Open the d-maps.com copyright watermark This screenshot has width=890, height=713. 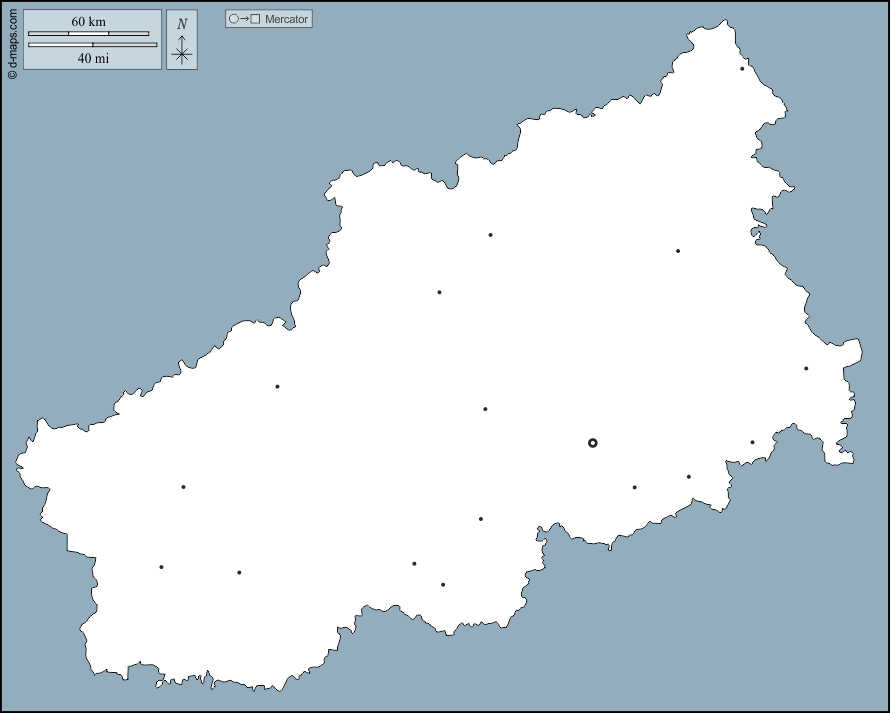12,42
